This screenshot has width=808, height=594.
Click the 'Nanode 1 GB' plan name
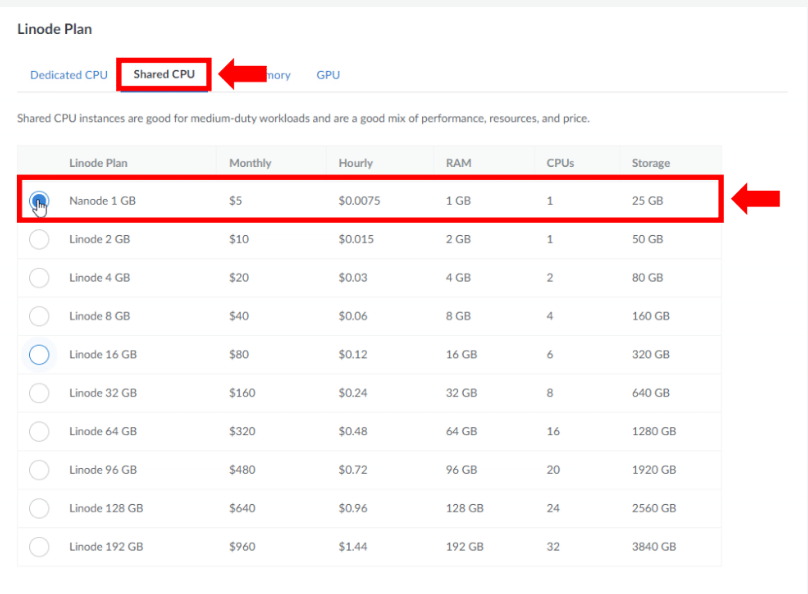(x=102, y=201)
